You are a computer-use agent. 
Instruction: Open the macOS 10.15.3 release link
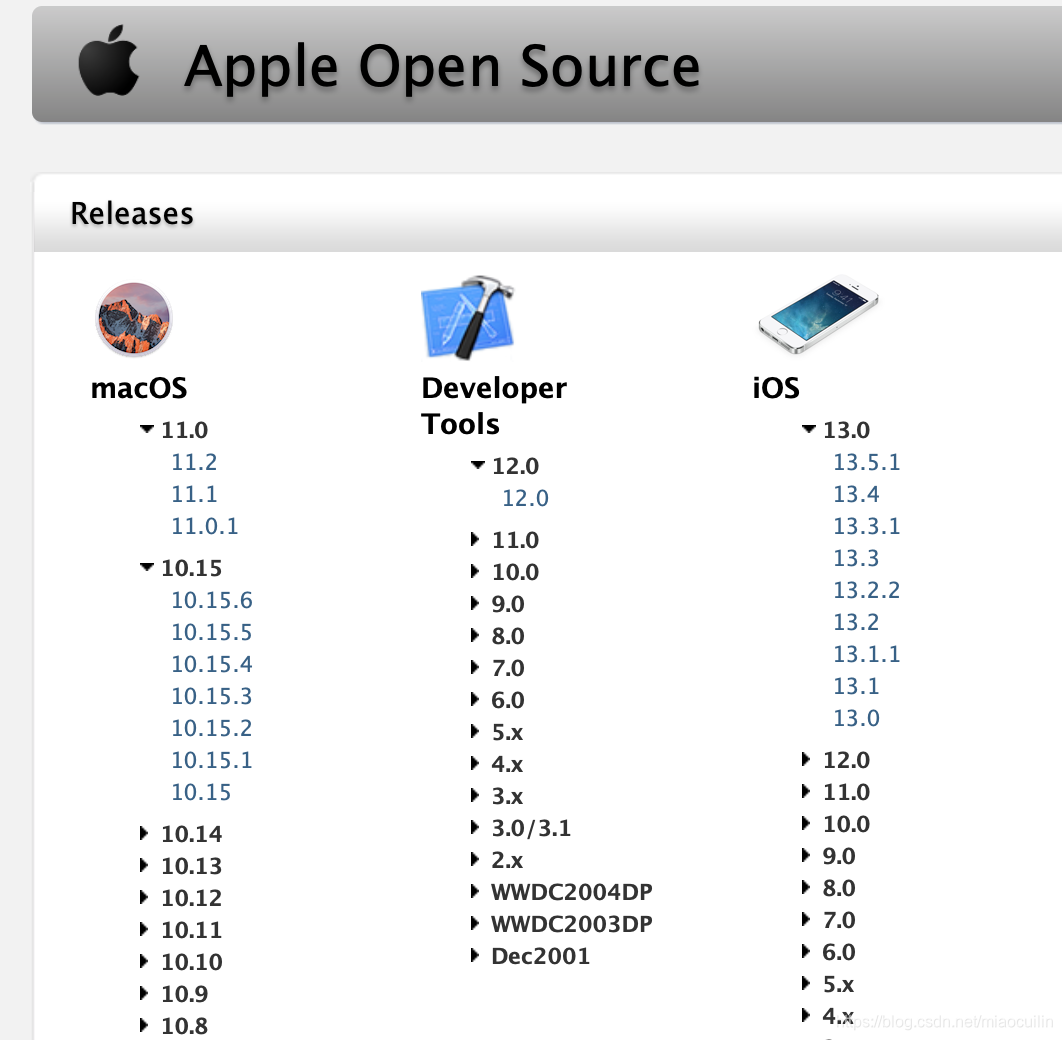point(212,696)
